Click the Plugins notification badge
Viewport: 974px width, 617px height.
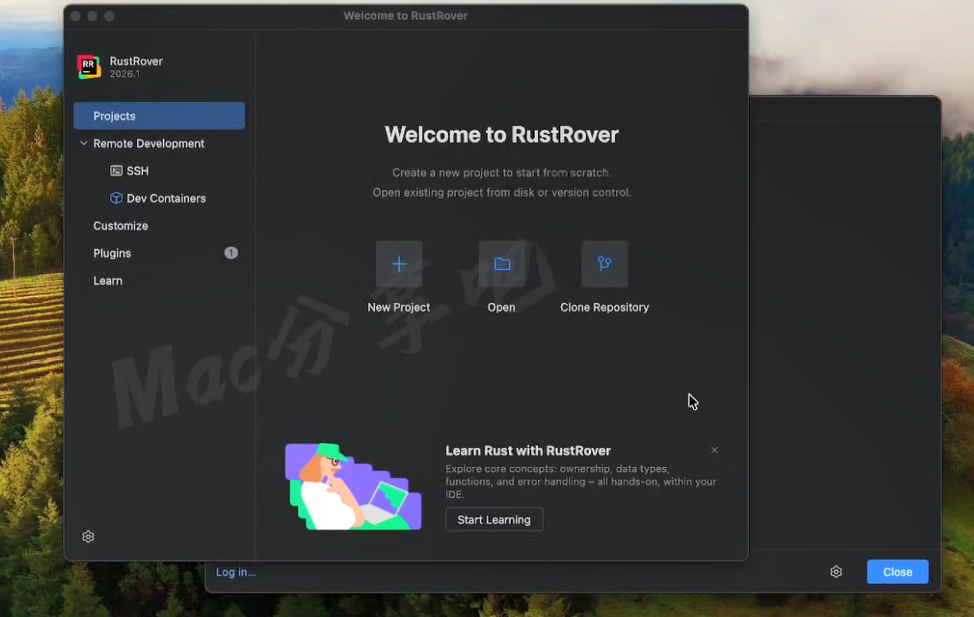point(231,253)
